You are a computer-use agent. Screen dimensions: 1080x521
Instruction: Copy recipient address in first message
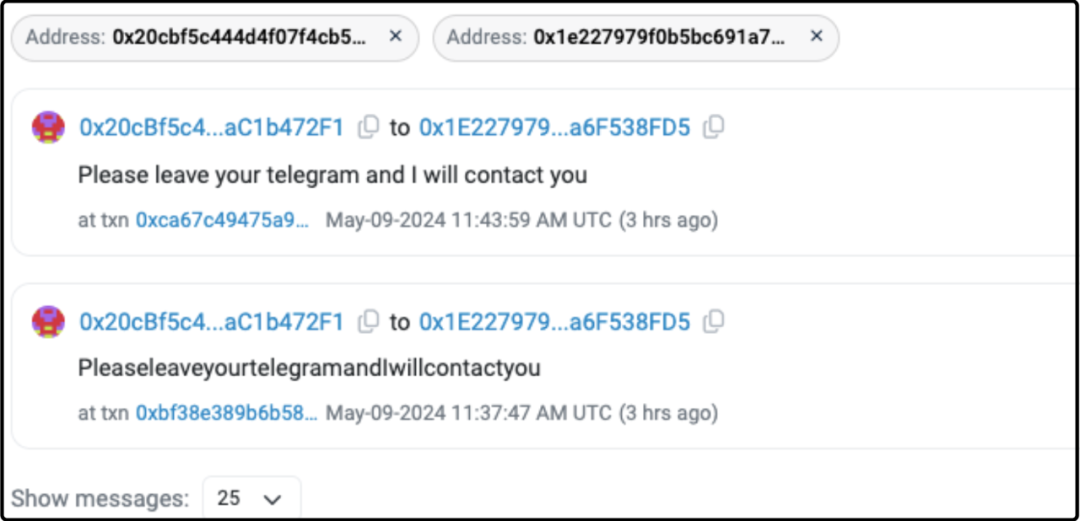coord(714,127)
